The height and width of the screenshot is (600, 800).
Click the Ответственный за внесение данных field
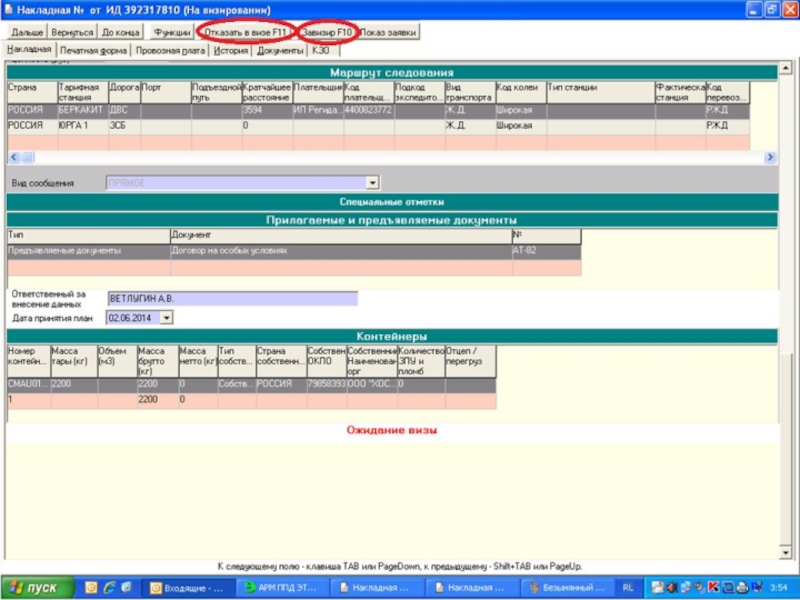coord(232,298)
